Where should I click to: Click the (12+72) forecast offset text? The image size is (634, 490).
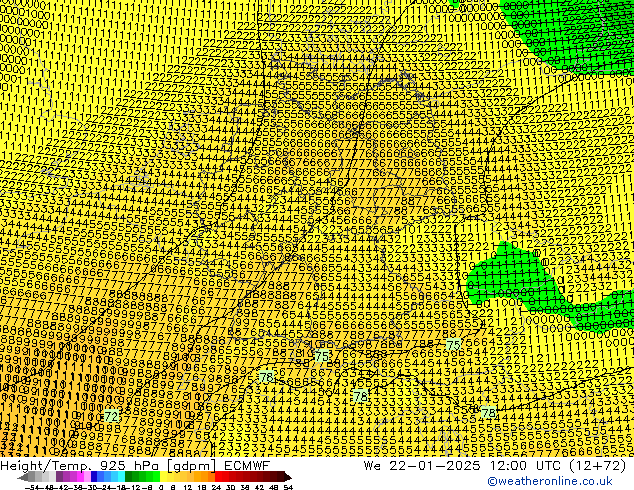click(597, 465)
